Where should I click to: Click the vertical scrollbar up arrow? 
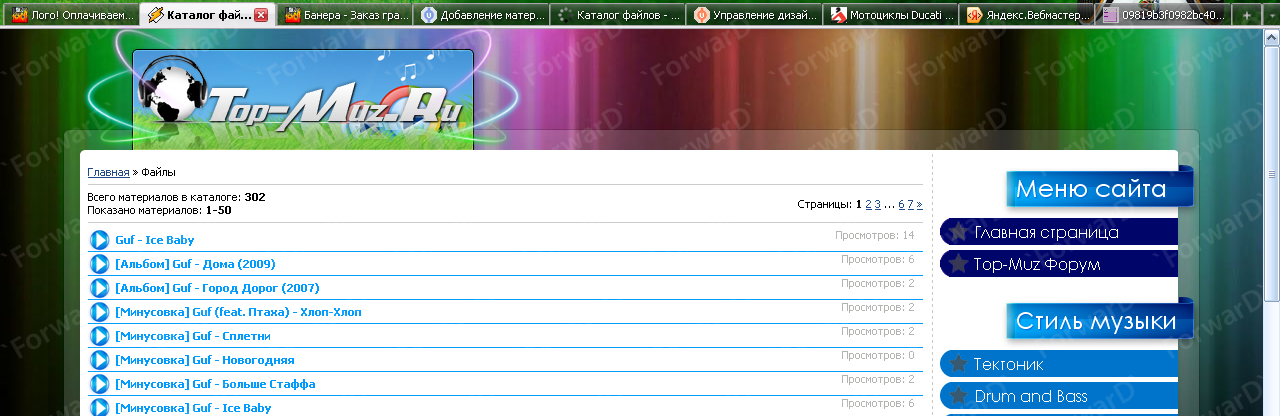1272,37
